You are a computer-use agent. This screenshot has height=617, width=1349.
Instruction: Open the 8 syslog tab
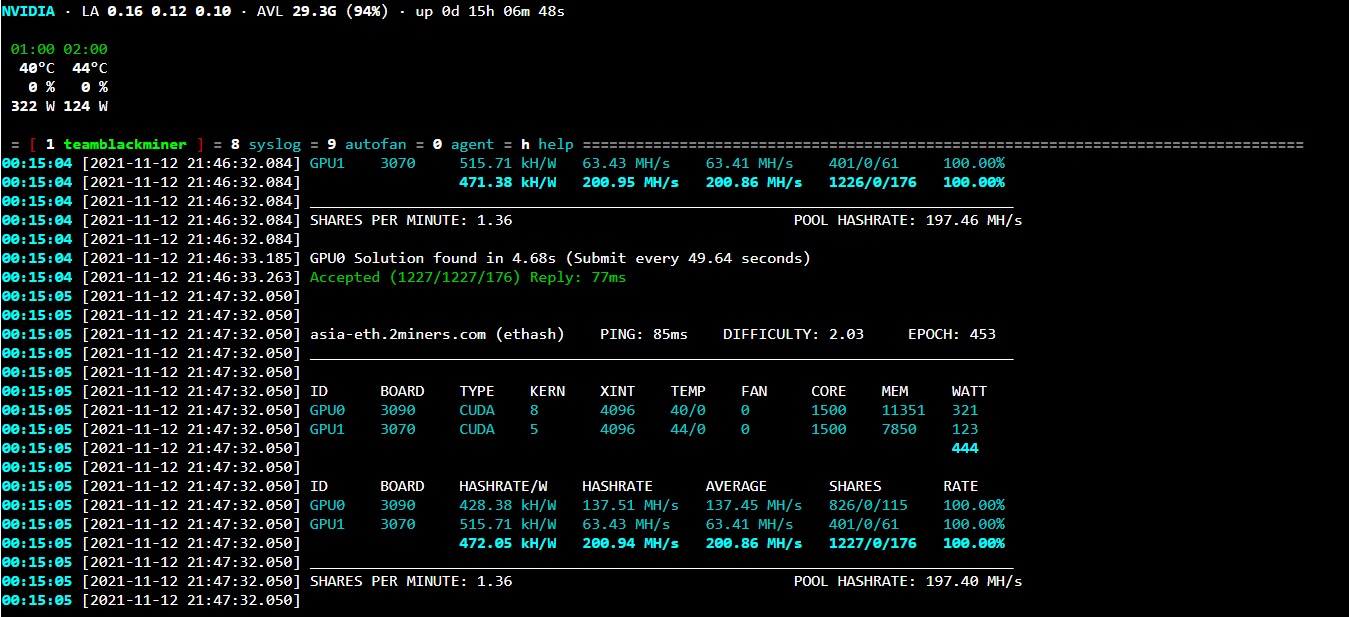tap(265, 144)
